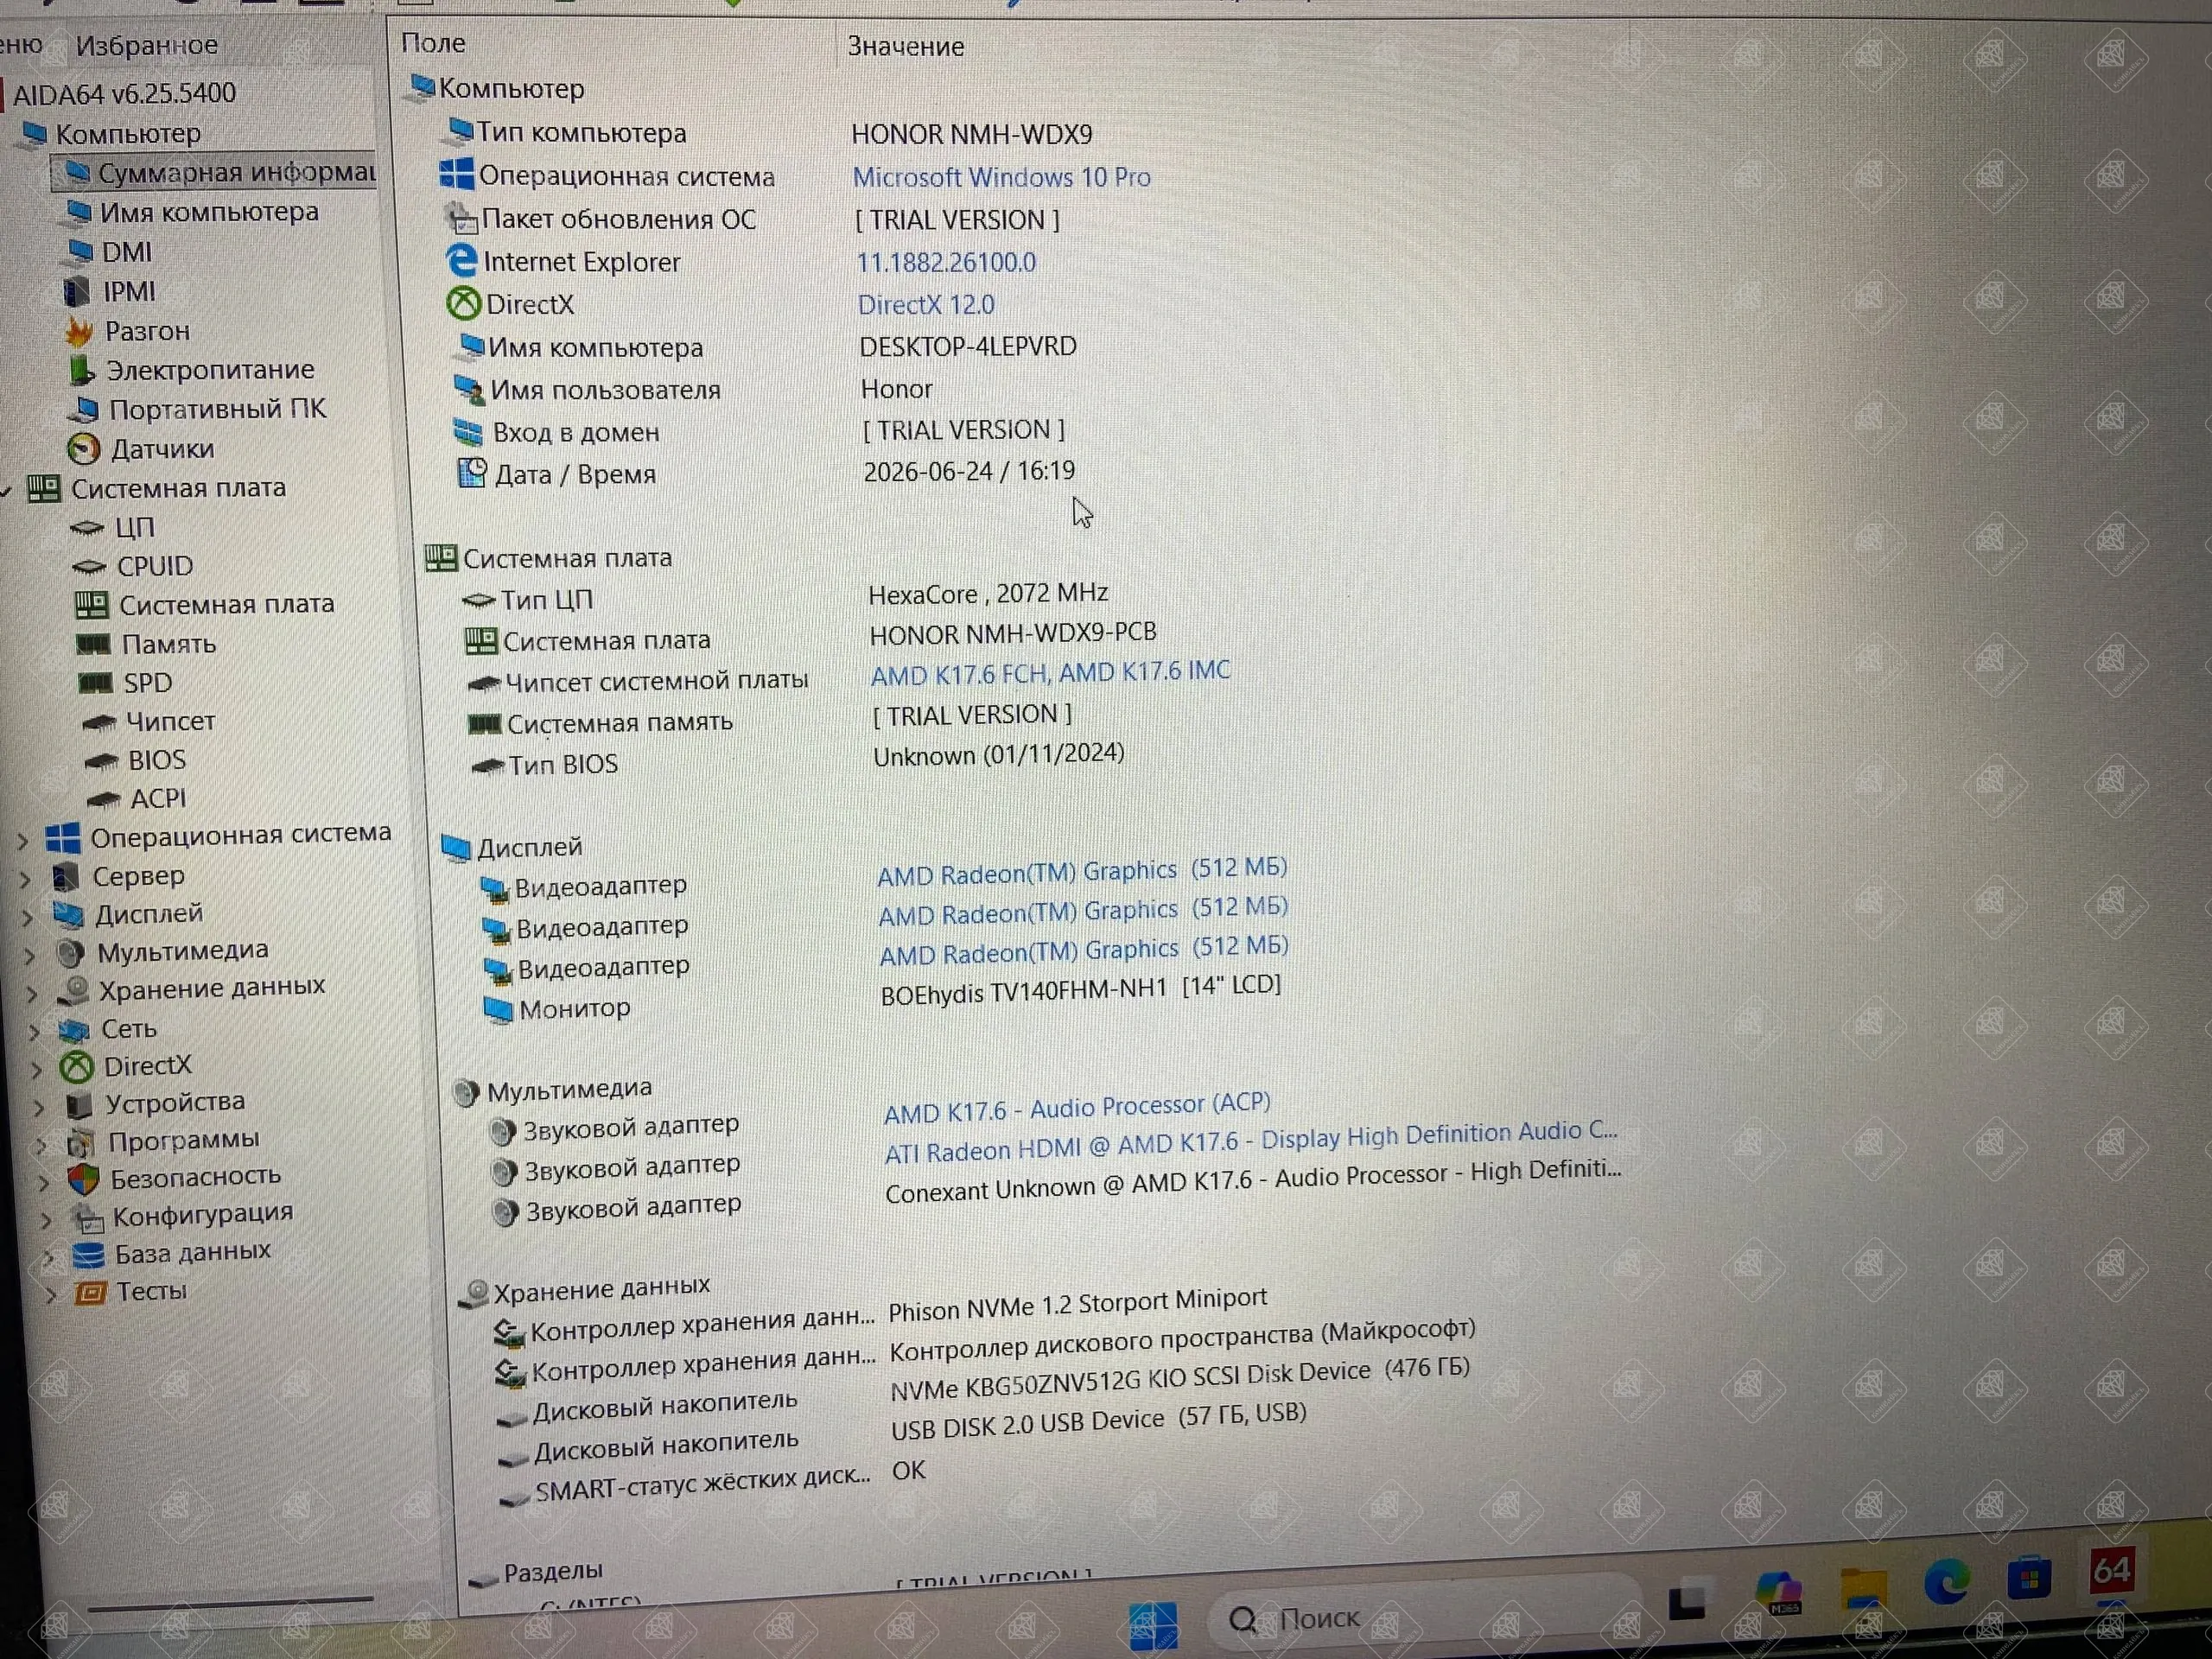This screenshot has height=1659, width=2212.
Task: Open the Избранное tab
Action: pyautogui.click(x=147, y=45)
